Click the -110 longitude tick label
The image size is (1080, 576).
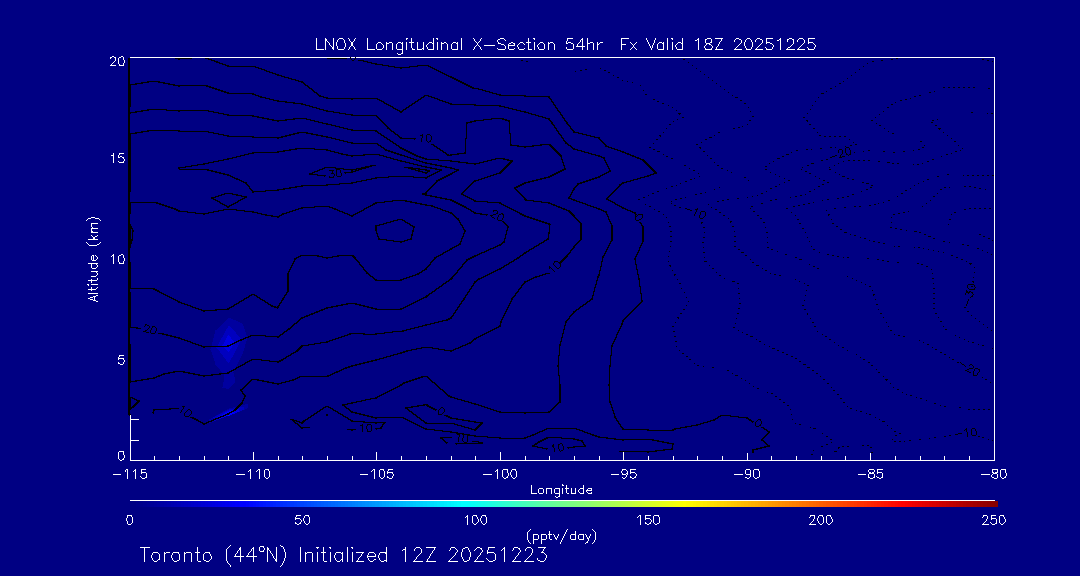(253, 475)
